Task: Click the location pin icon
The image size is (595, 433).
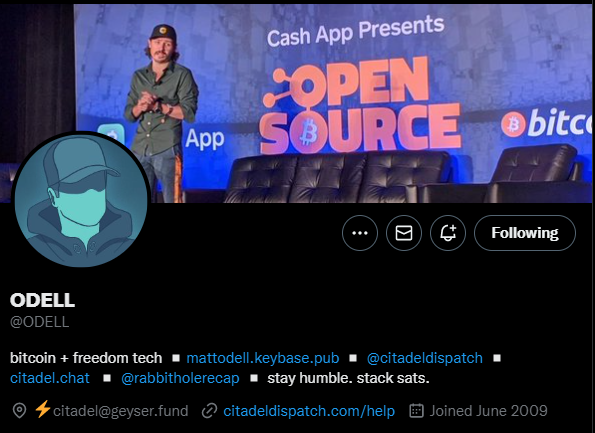Action: [x=19, y=411]
